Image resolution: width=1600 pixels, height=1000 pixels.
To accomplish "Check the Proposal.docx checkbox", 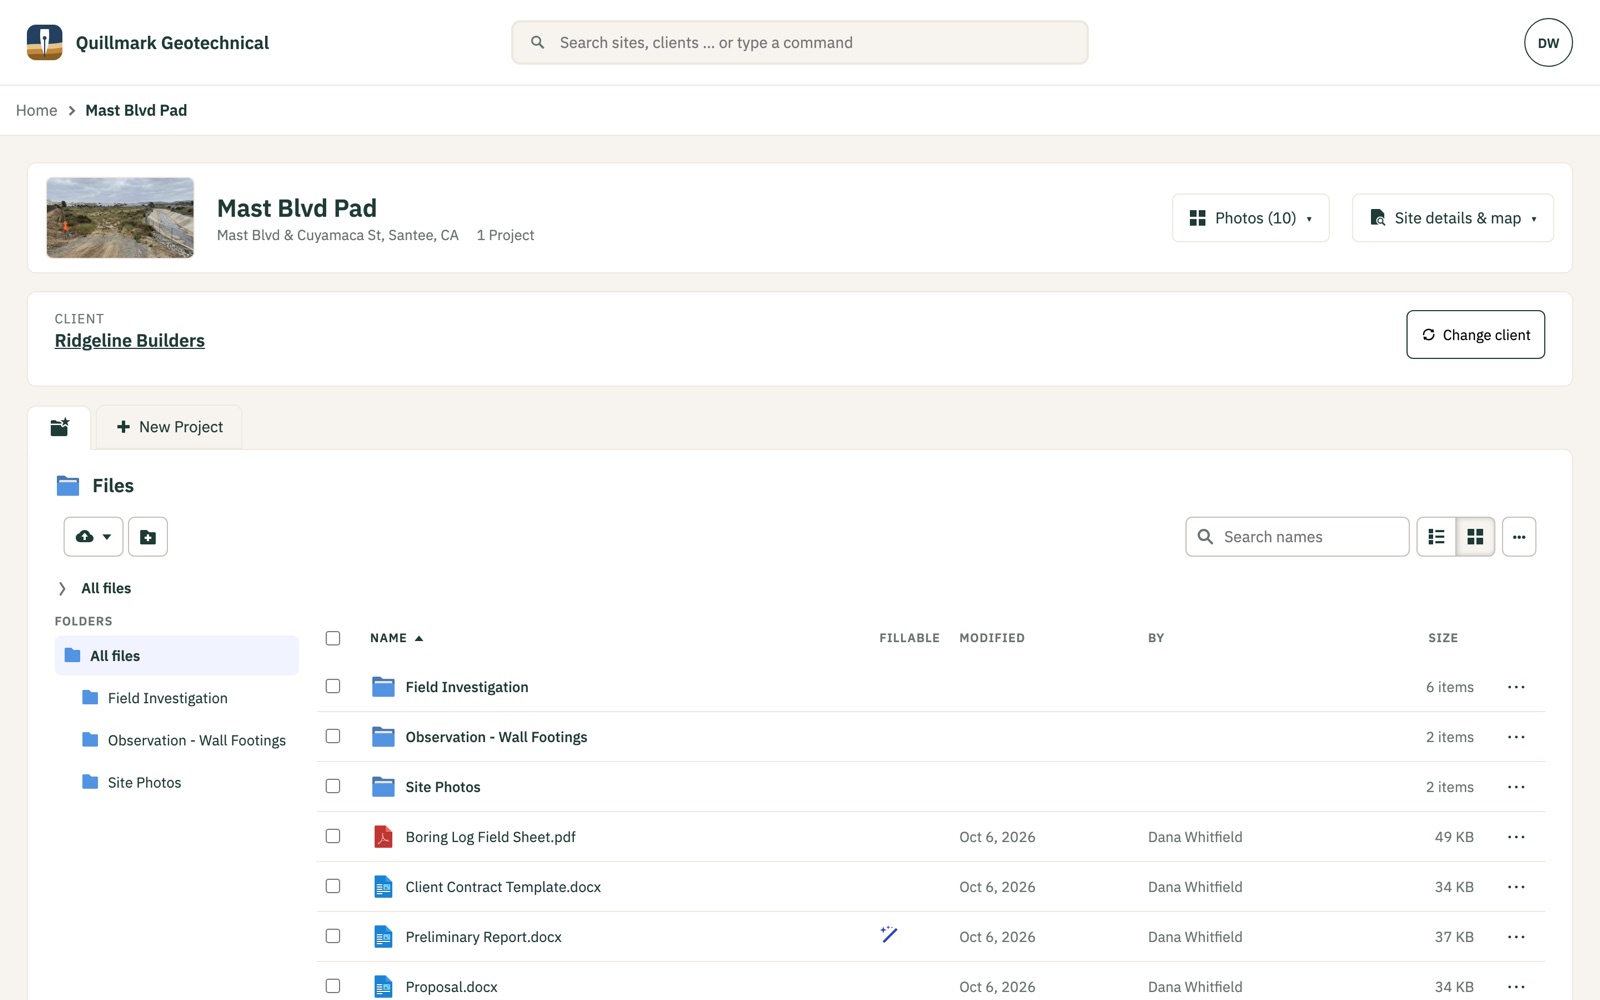I will pos(333,986).
